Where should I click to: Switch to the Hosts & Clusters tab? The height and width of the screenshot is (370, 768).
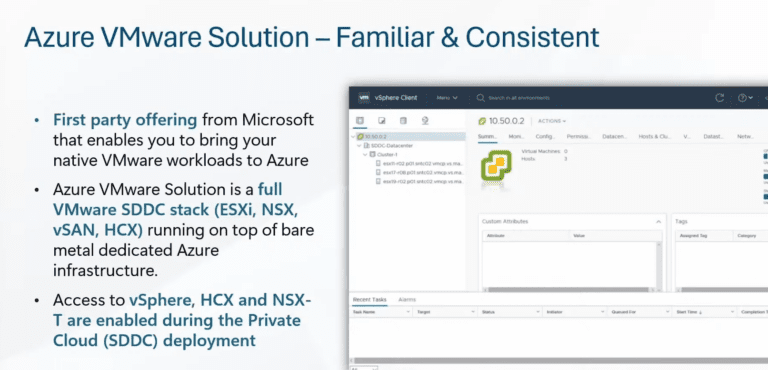click(x=654, y=137)
